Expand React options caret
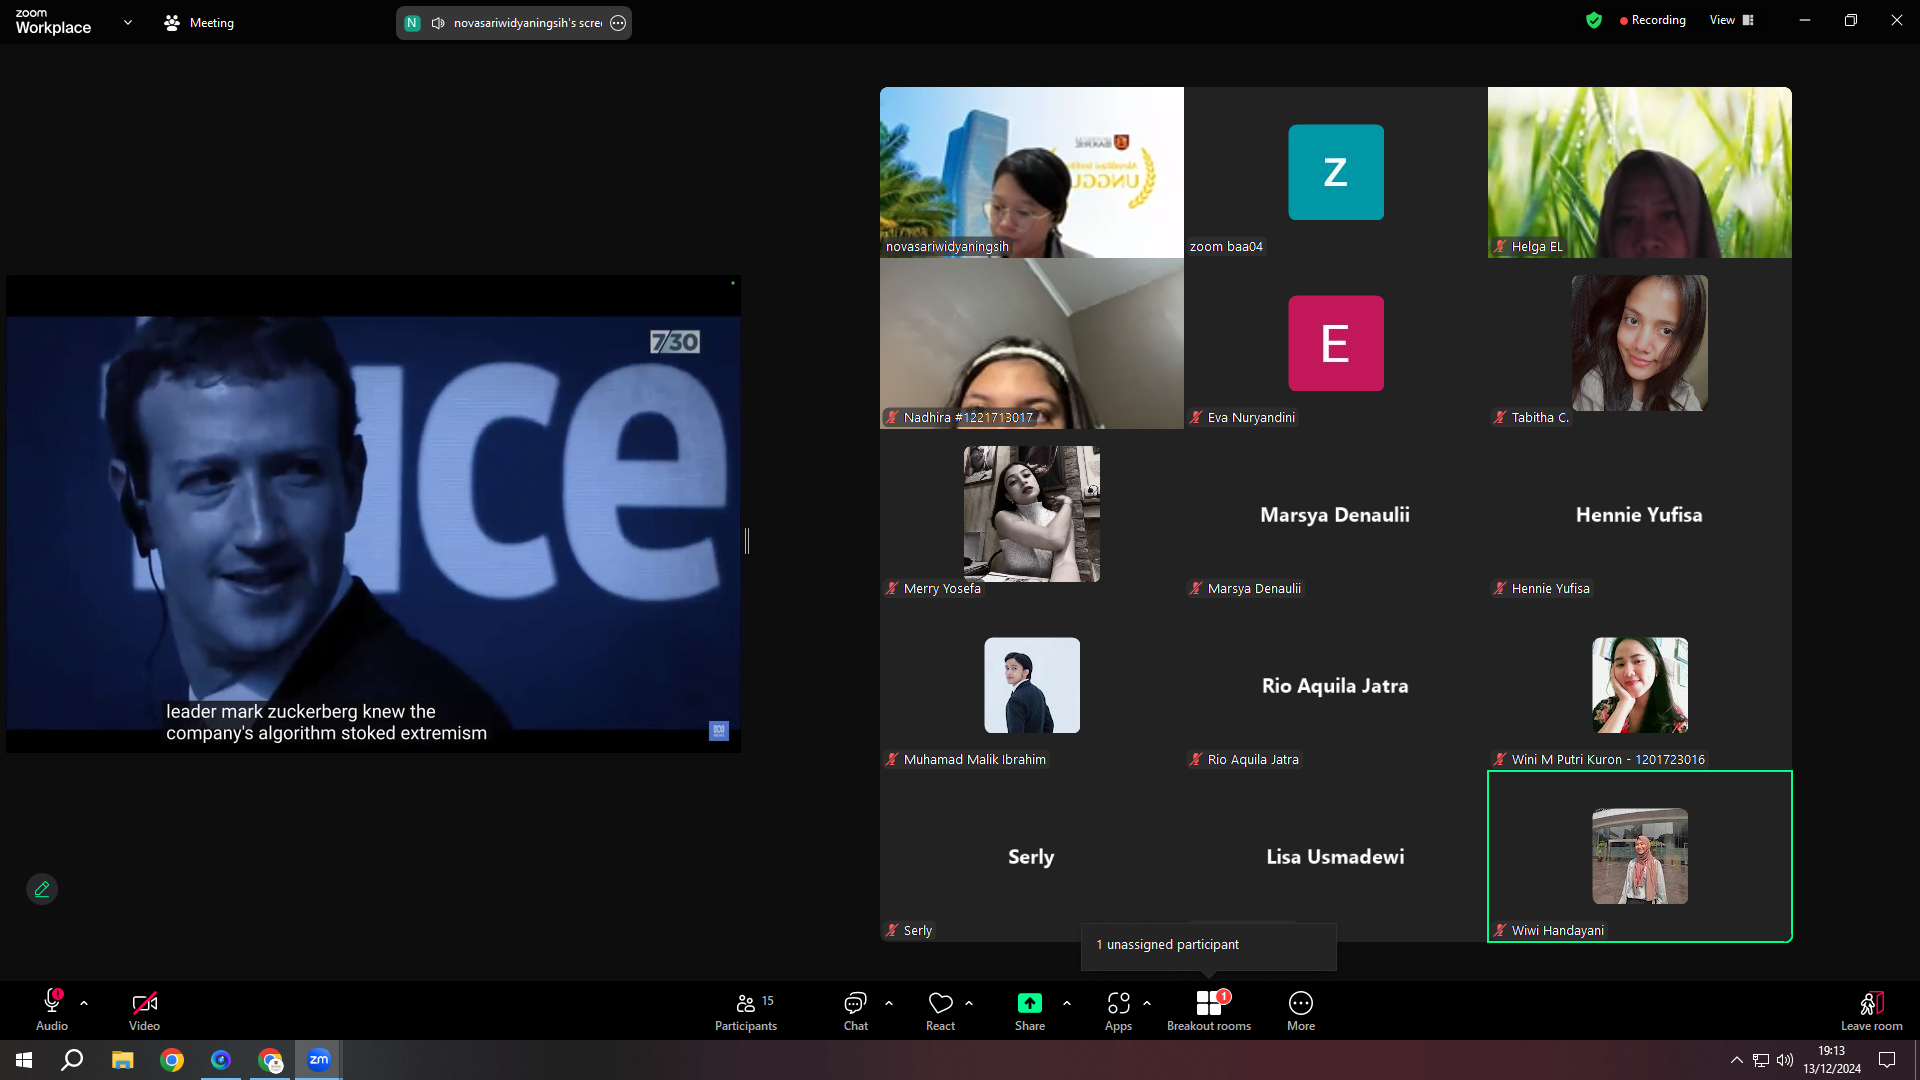This screenshot has height=1080, width=1920. pyautogui.click(x=969, y=1003)
